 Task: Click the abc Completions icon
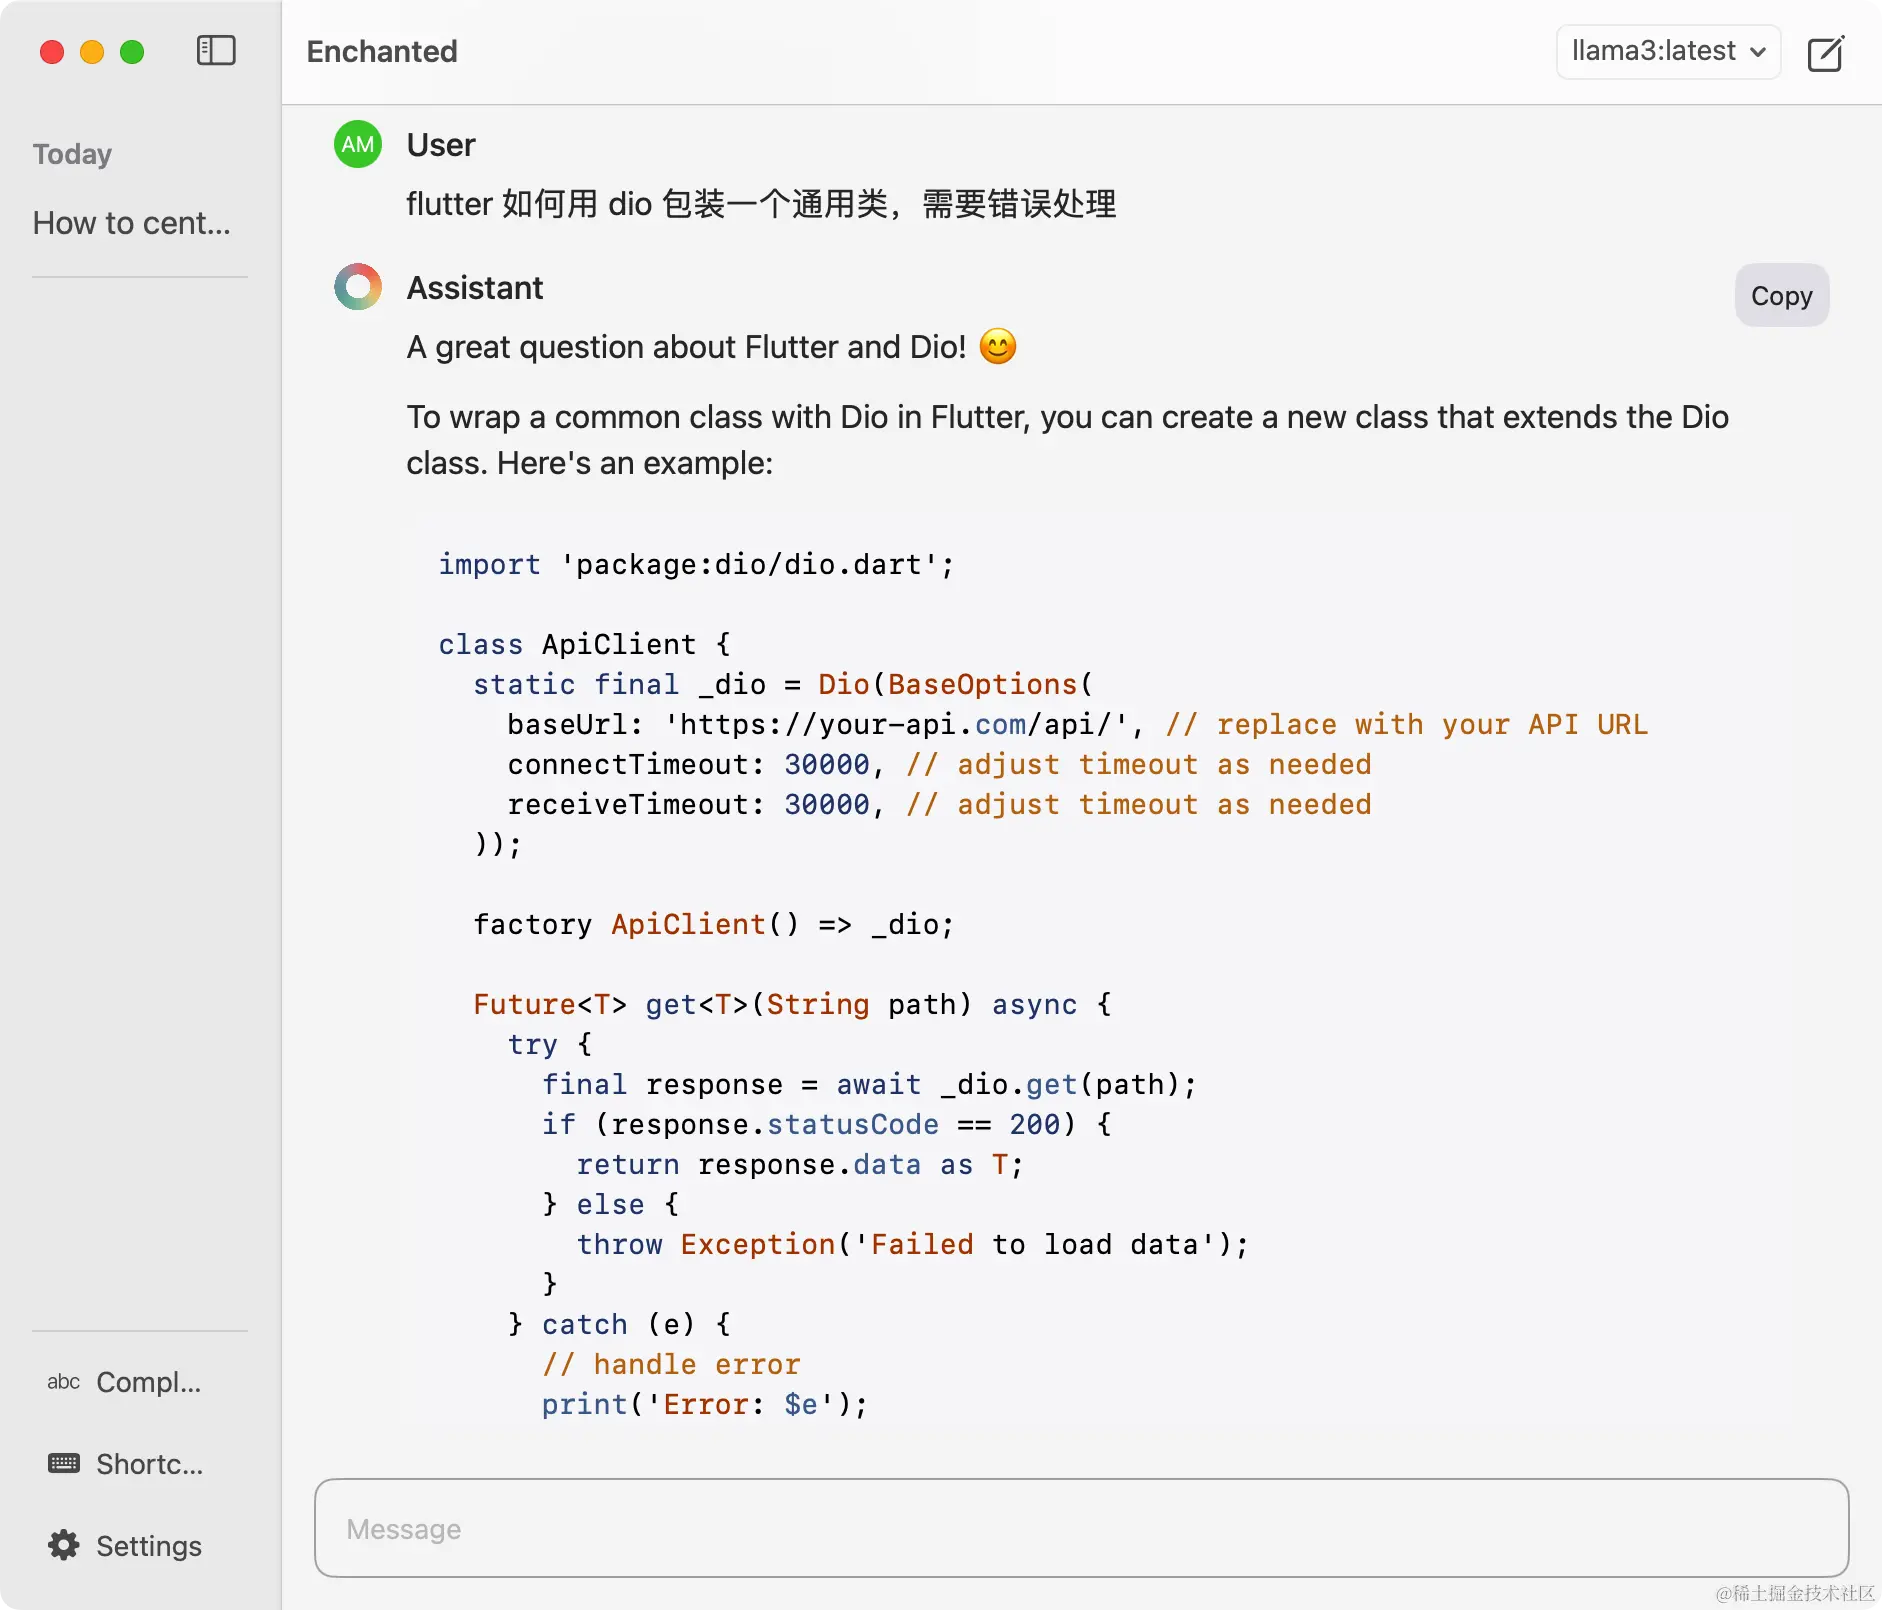point(64,1382)
